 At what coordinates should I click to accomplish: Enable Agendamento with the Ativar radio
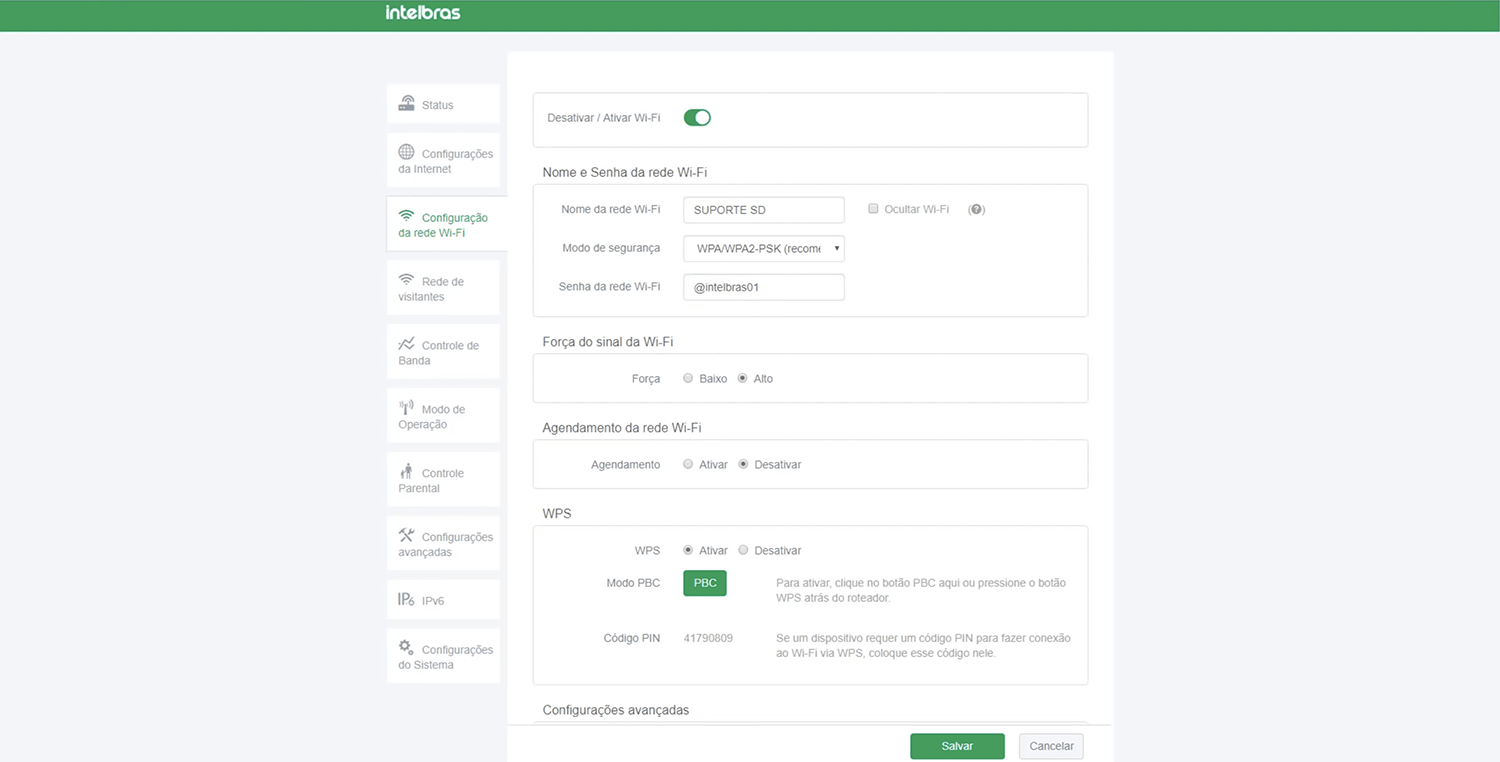click(688, 464)
